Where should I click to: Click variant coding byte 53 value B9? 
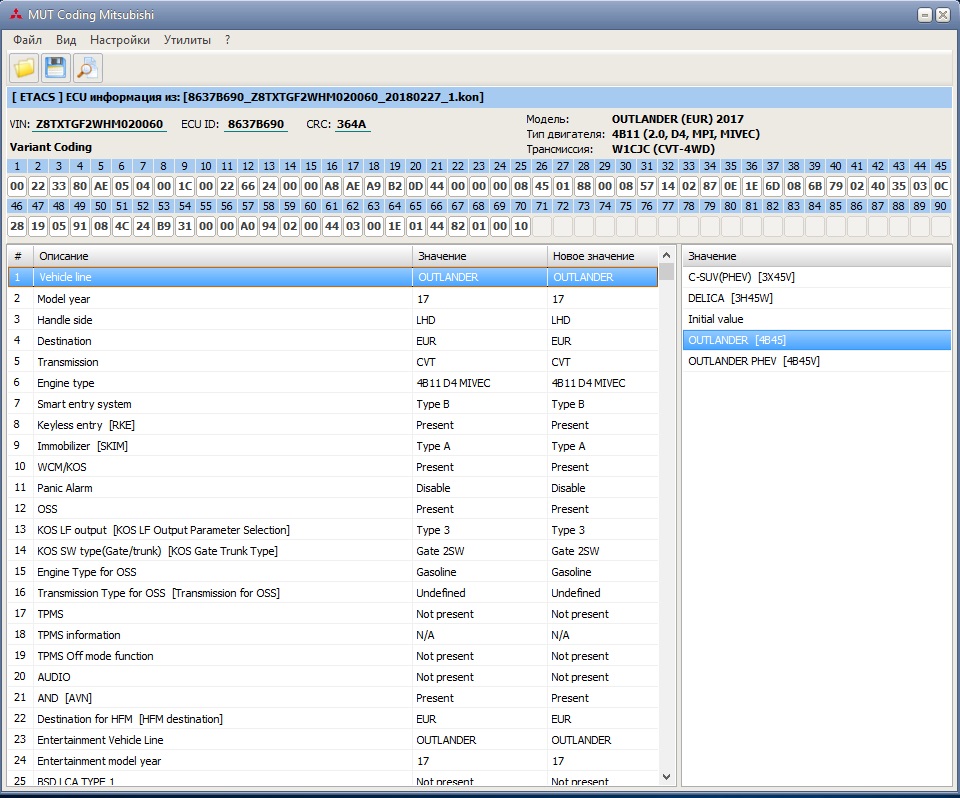(164, 226)
